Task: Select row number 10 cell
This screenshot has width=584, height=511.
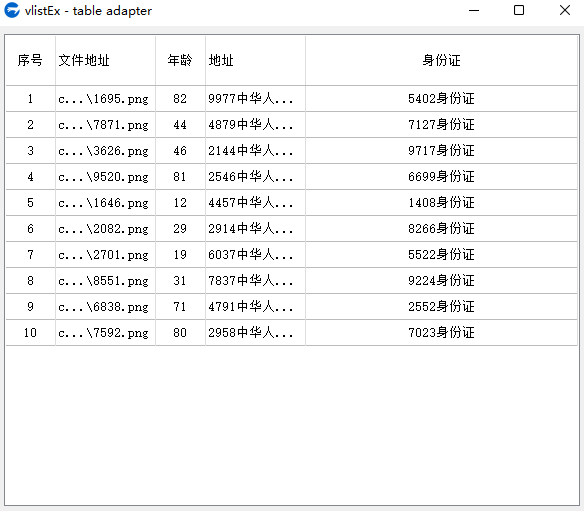Action: coord(30,333)
